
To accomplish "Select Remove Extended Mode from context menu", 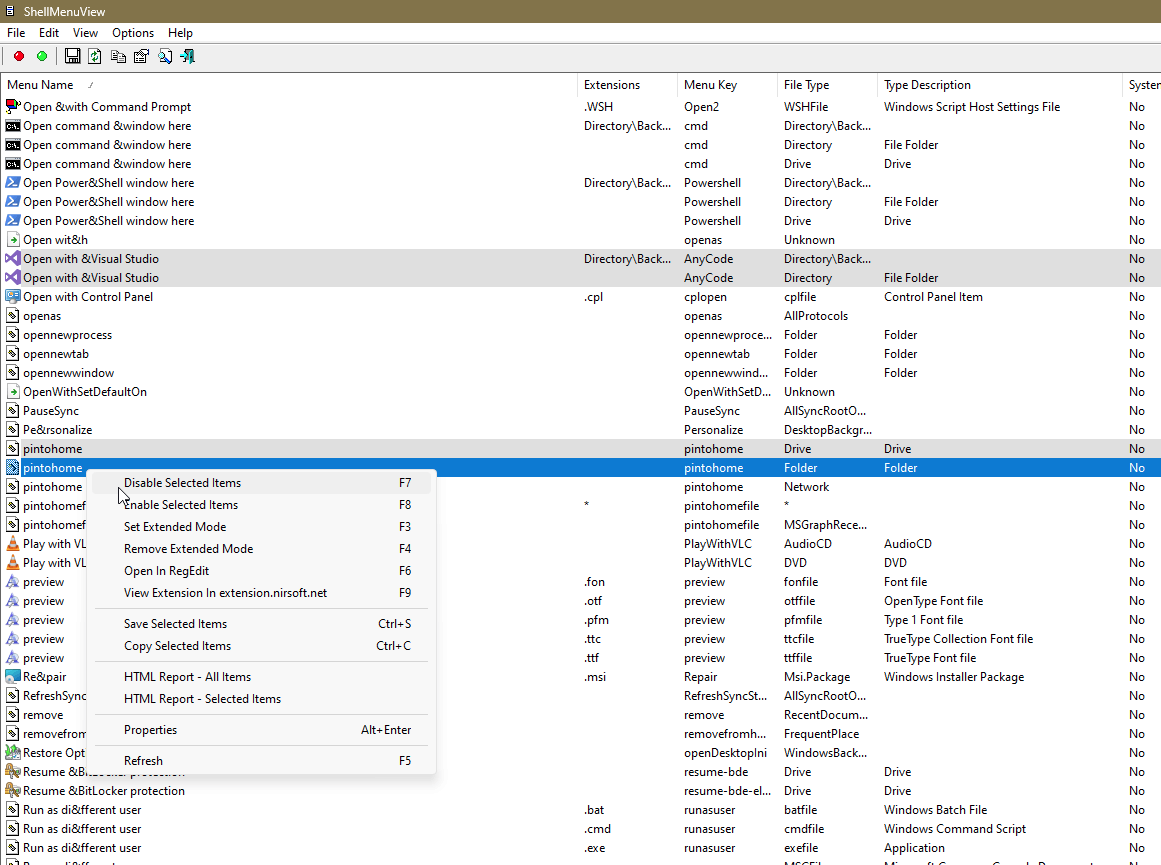I will pyautogui.click(x=261, y=549).
